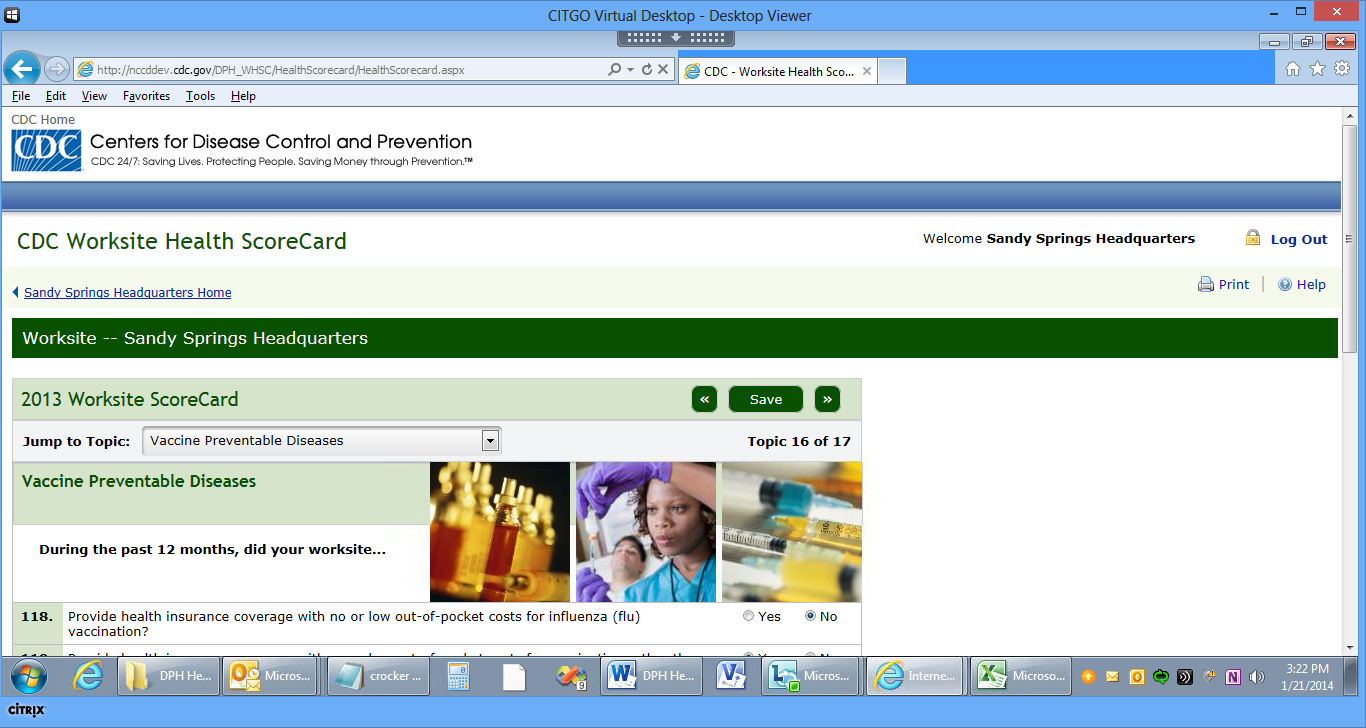Click the CDC logo
Image resolution: width=1366 pixels, height=728 pixels.
click(46, 150)
